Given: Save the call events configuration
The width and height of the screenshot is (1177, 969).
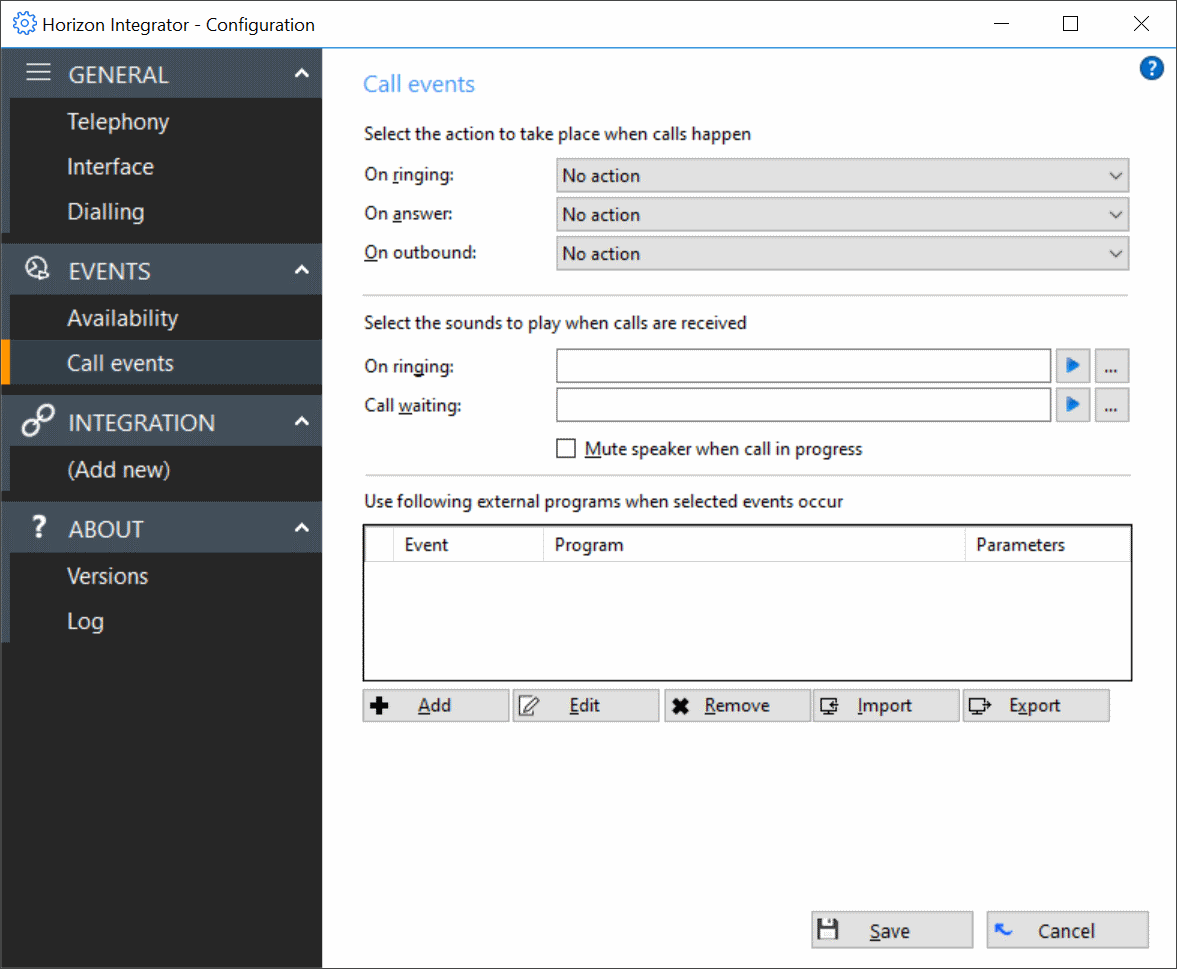Looking at the screenshot, I should (x=891, y=929).
